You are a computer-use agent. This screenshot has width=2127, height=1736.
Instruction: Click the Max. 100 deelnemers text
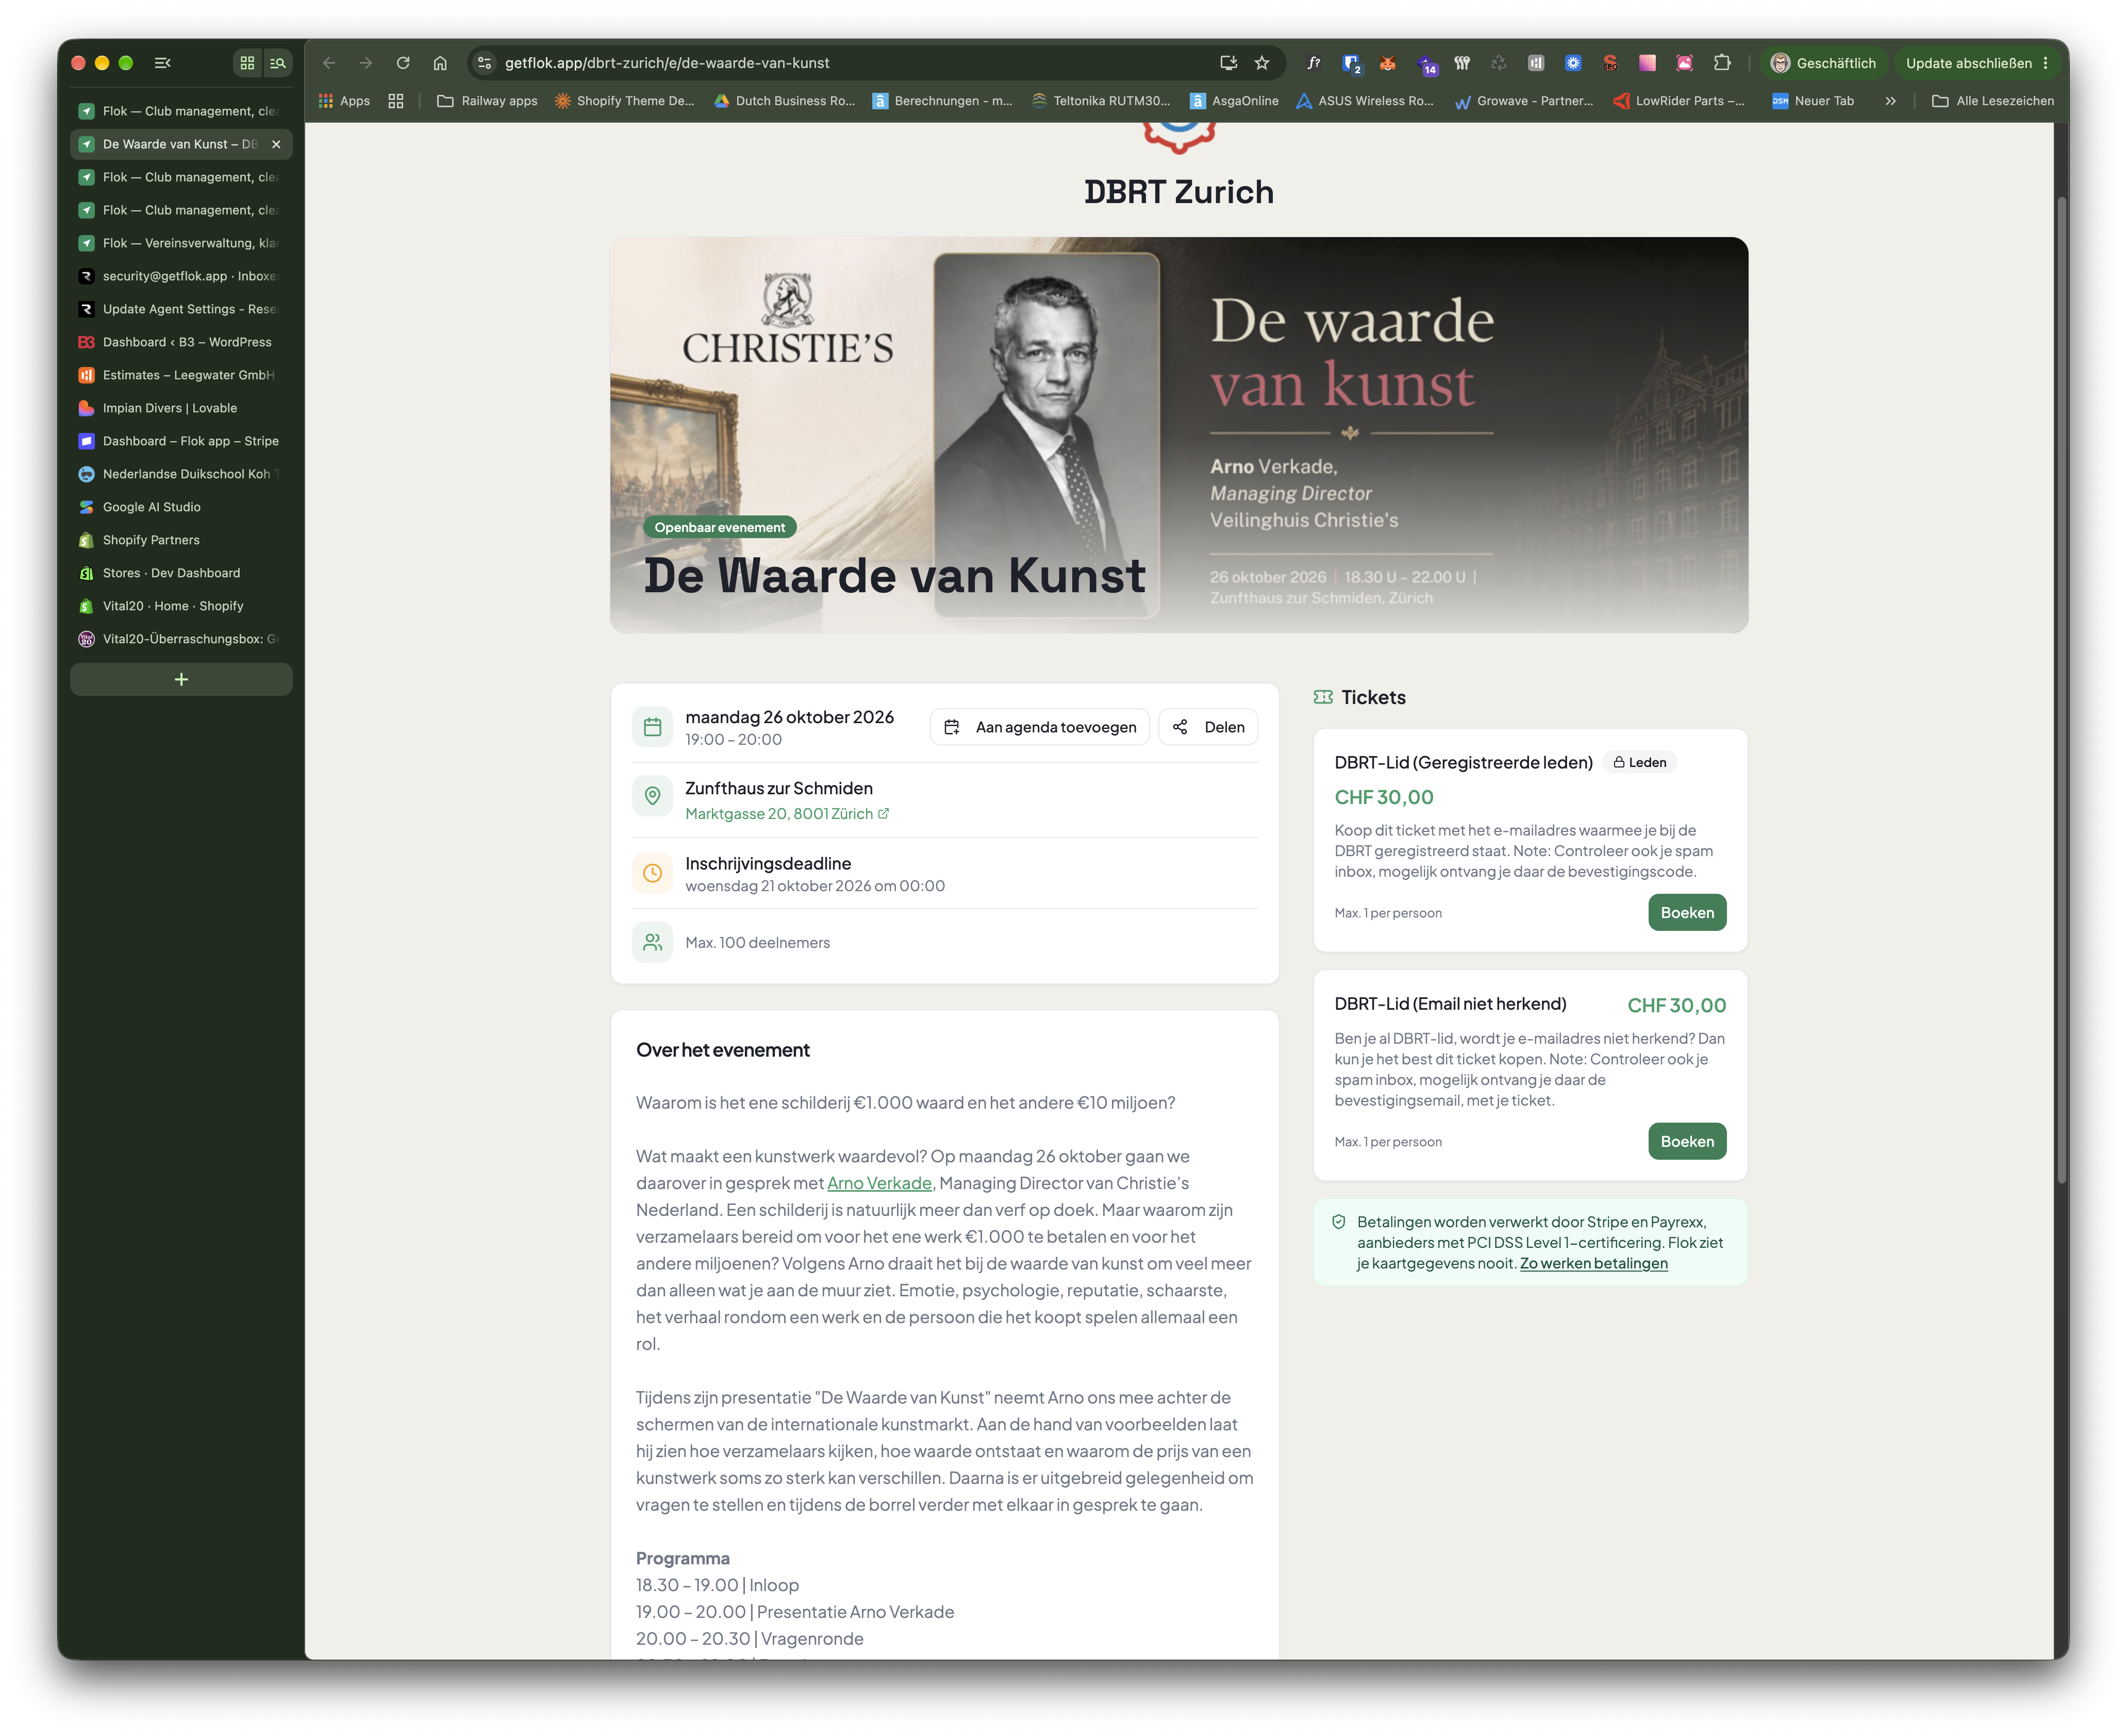(x=757, y=942)
